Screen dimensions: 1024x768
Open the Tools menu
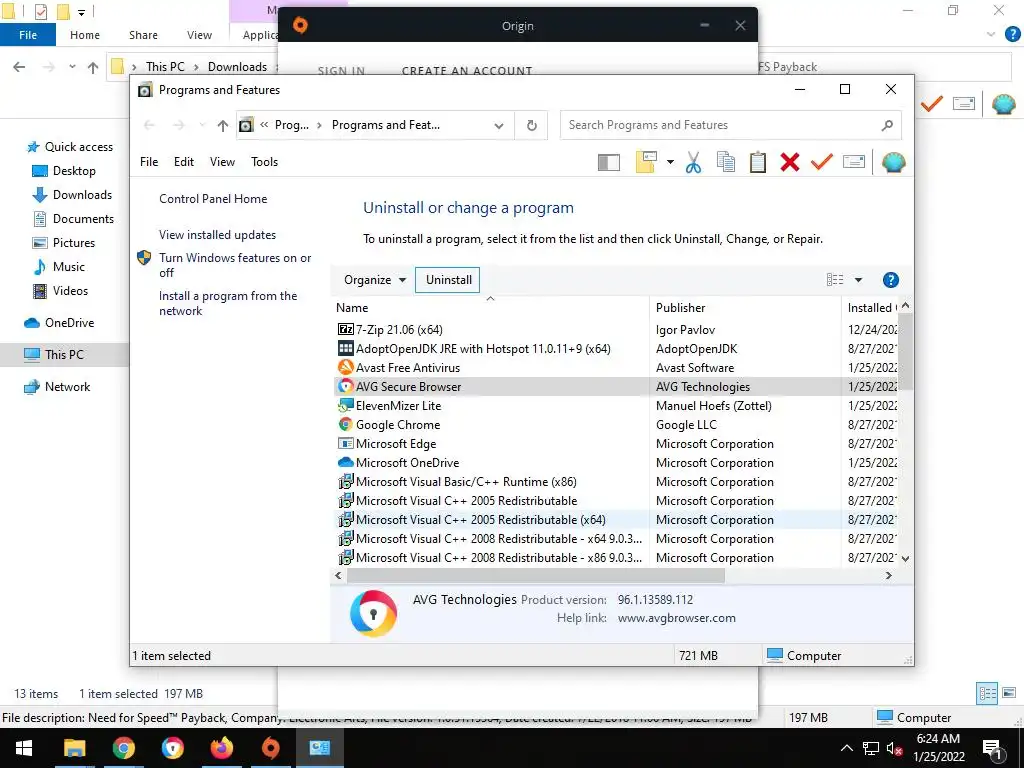click(x=264, y=162)
